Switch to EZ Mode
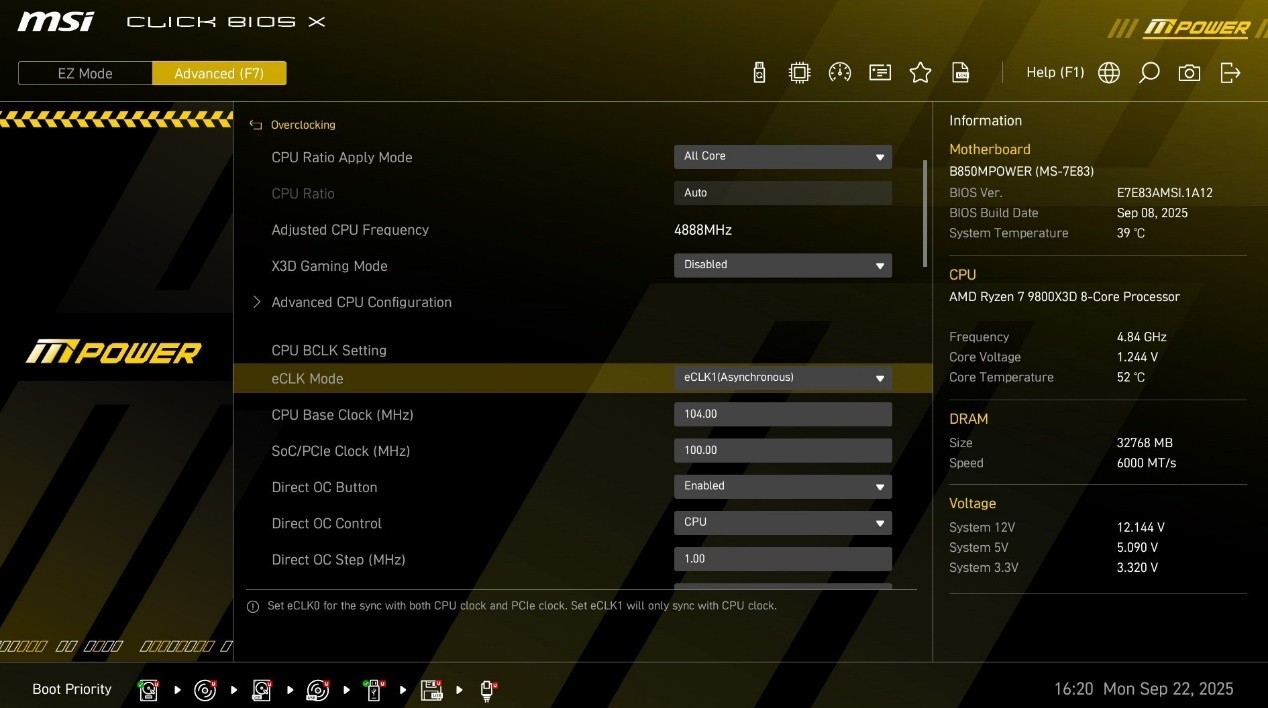The height and width of the screenshot is (708, 1268). pos(85,74)
